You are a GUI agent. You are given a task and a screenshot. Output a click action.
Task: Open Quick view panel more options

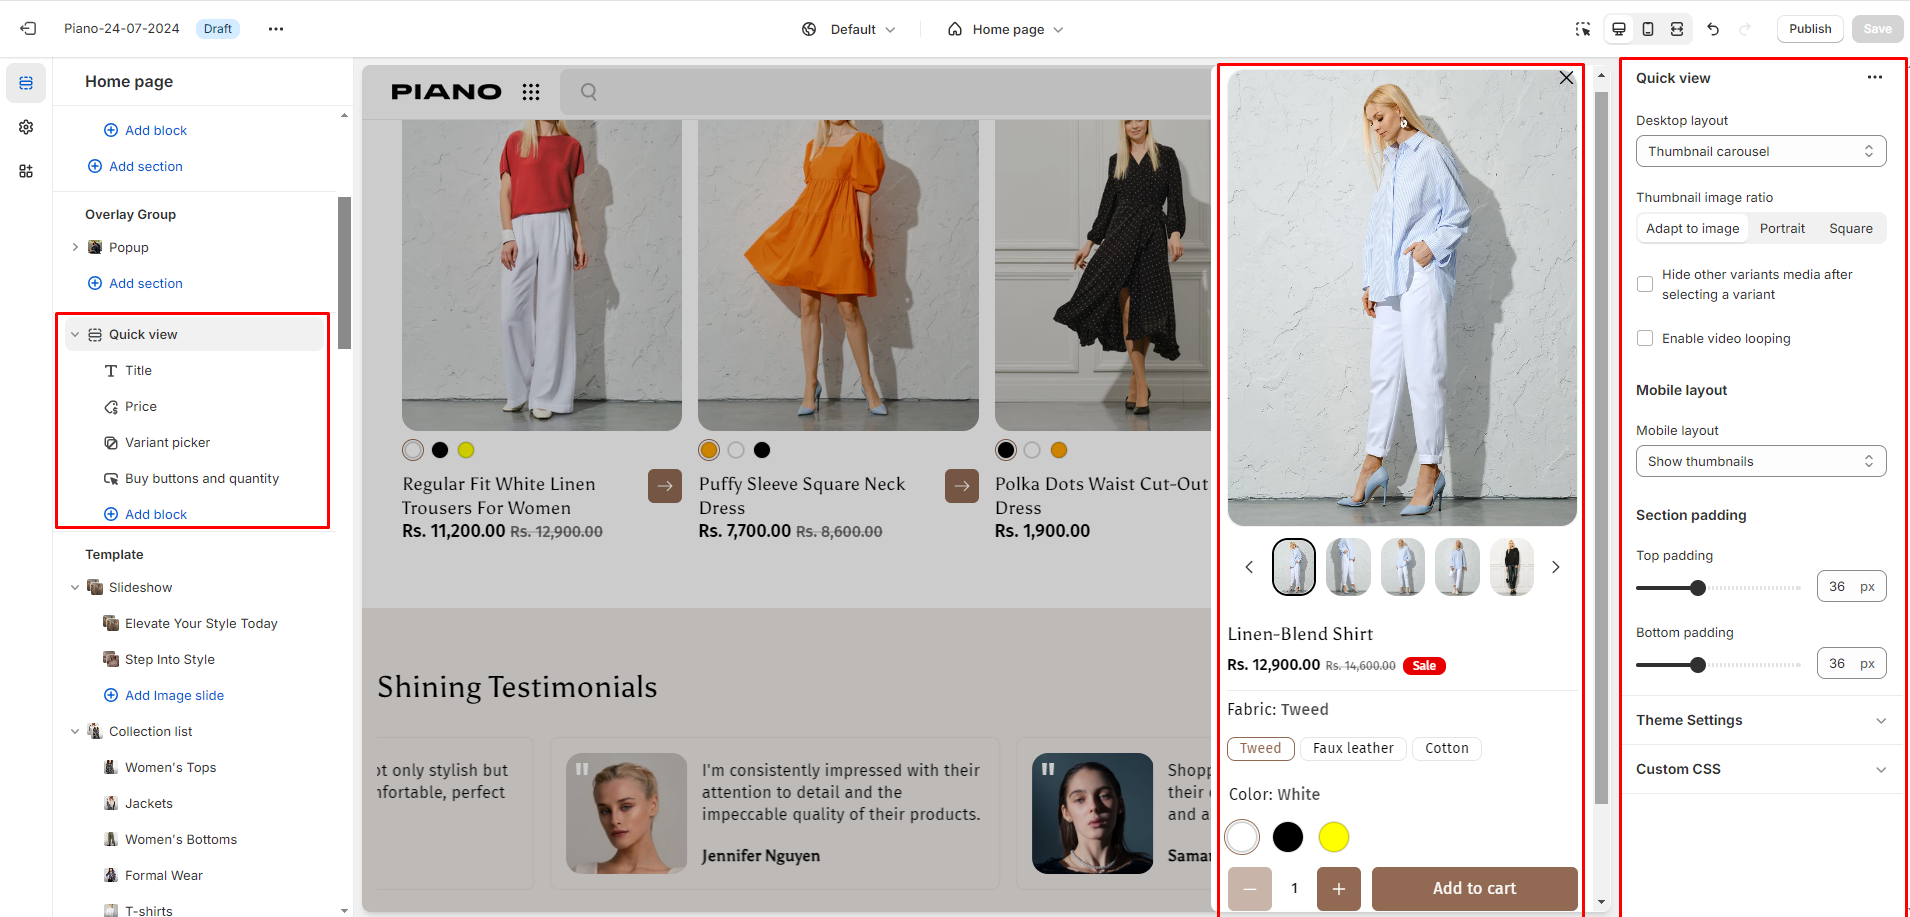tap(1874, 78)
